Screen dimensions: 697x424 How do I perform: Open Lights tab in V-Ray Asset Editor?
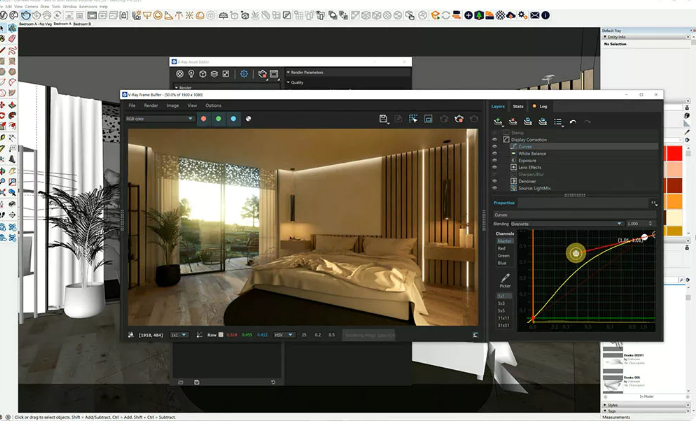(191, 74)
